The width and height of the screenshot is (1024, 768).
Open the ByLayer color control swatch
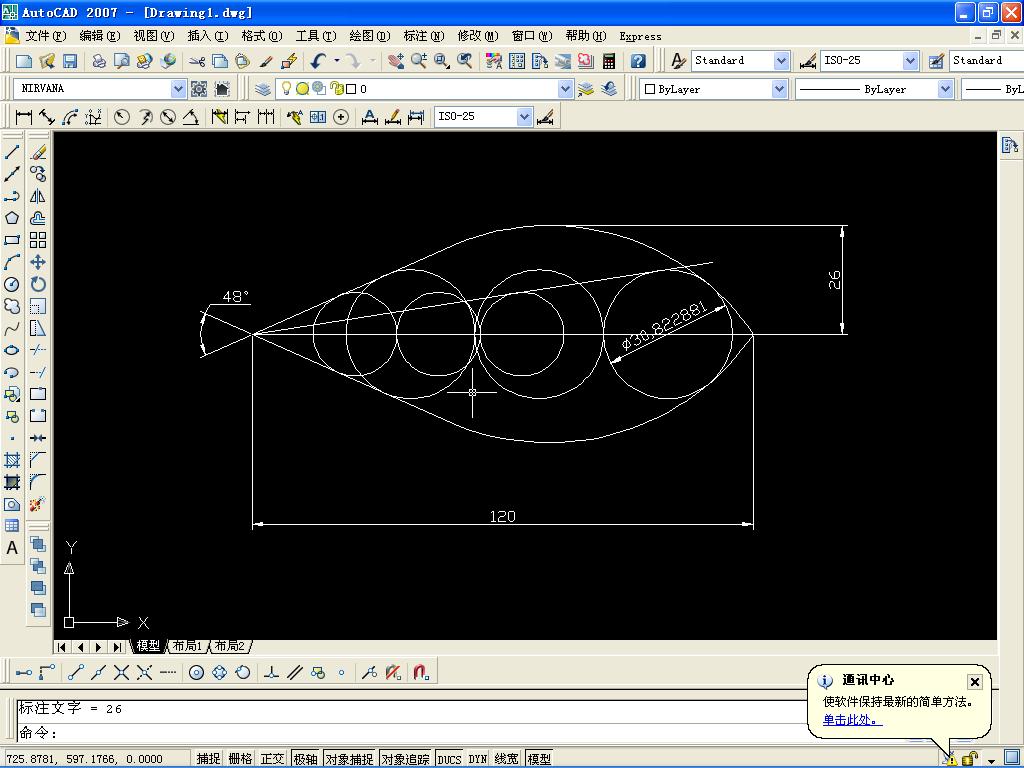(713, 89)
